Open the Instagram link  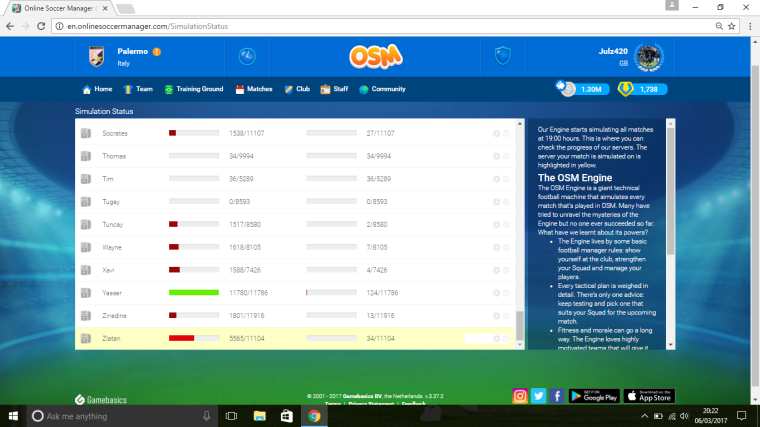tap(520, 396)
